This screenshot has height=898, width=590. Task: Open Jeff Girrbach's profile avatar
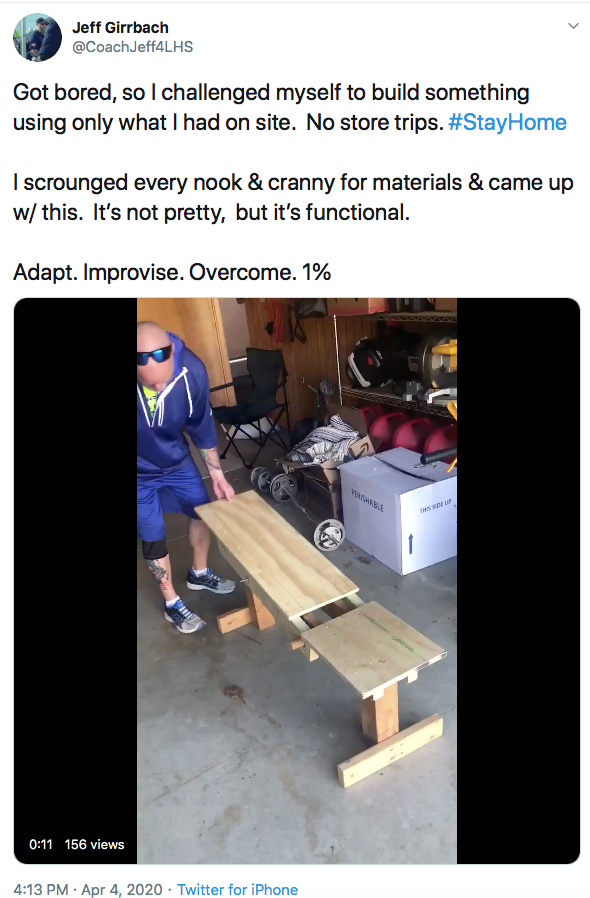(x=37, y=37)
